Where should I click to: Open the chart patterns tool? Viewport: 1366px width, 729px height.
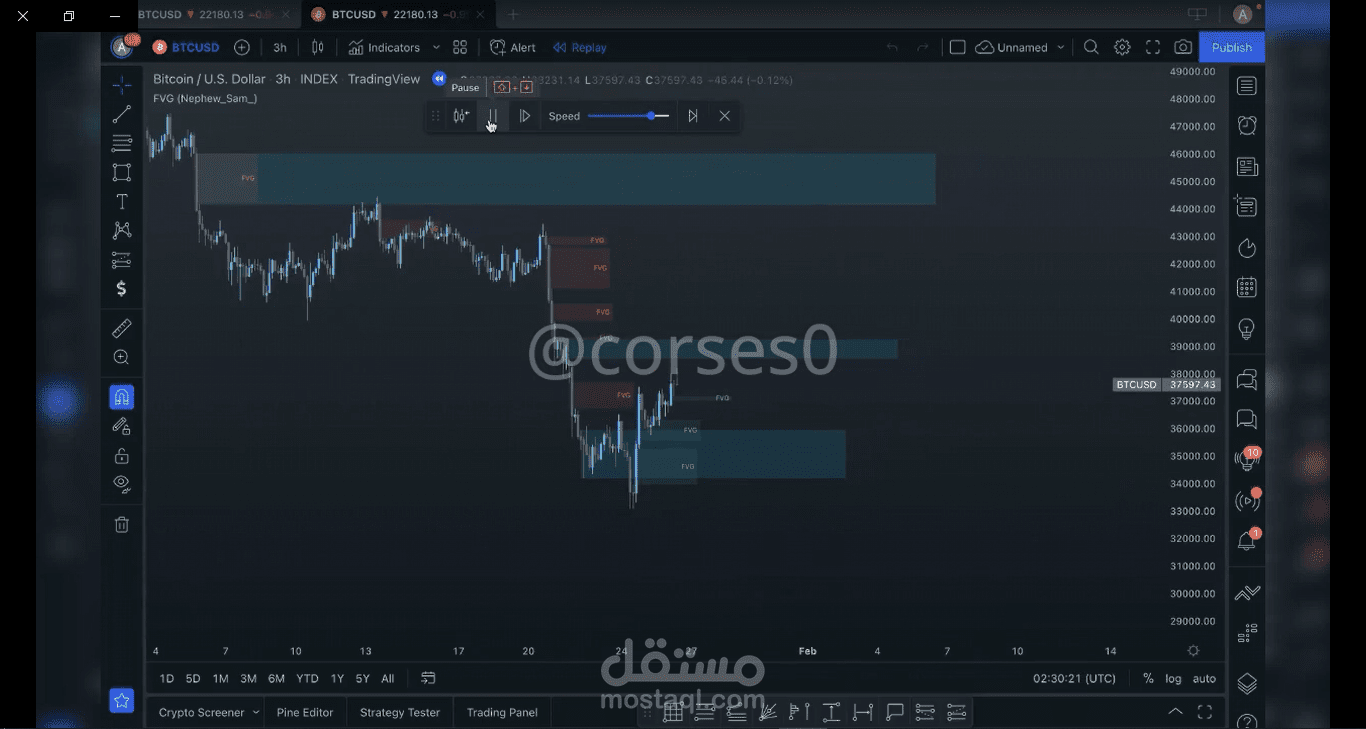(121, 230)
